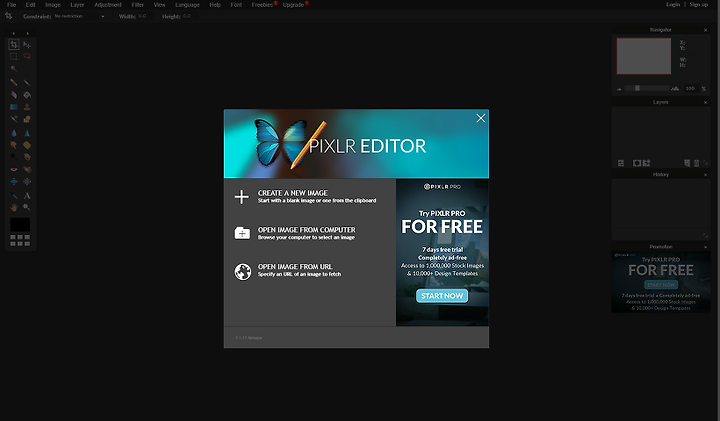Screen dimensions: 720x421
Task: Select the Crop tool in the toolbox
Action: tap(14, 45)
